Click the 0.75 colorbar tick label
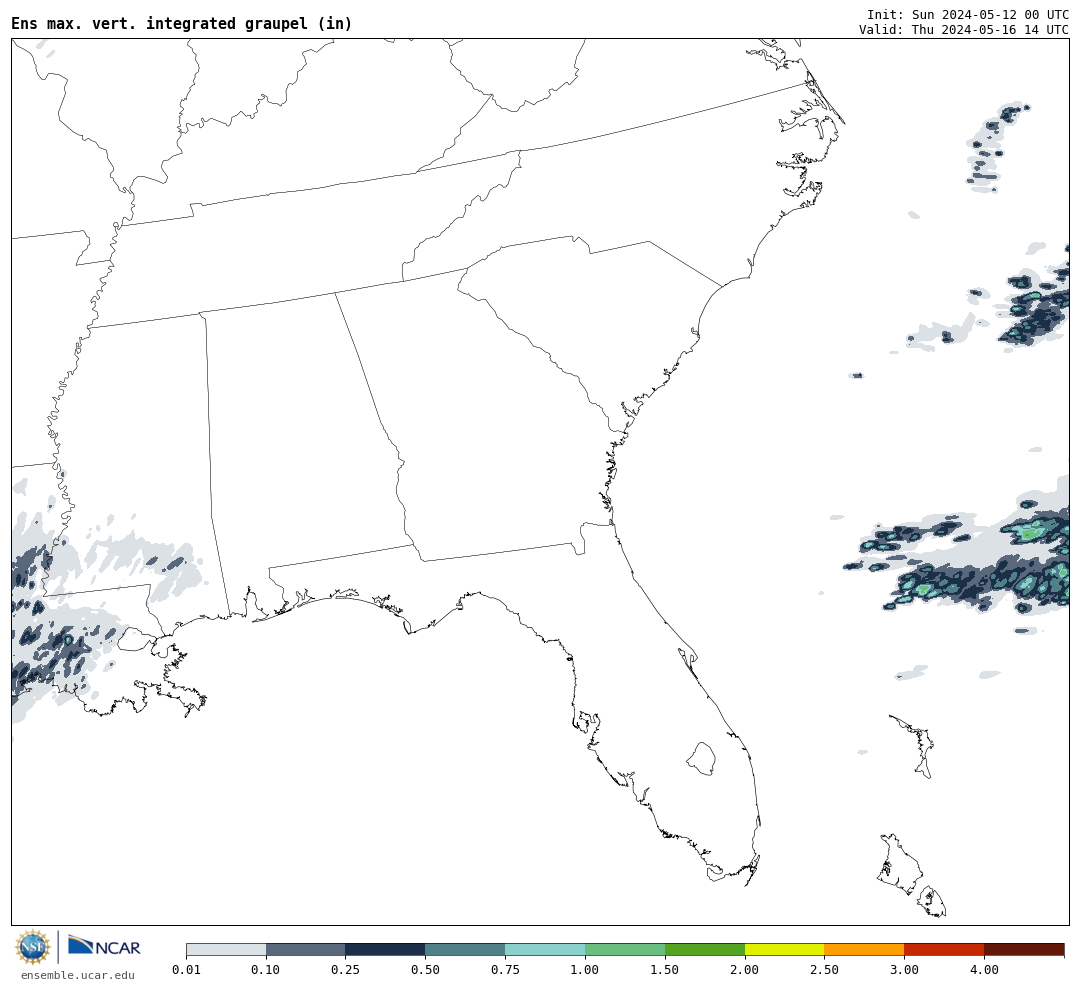This screenshot has width=1080, height=988. click(x=506, y=969)
